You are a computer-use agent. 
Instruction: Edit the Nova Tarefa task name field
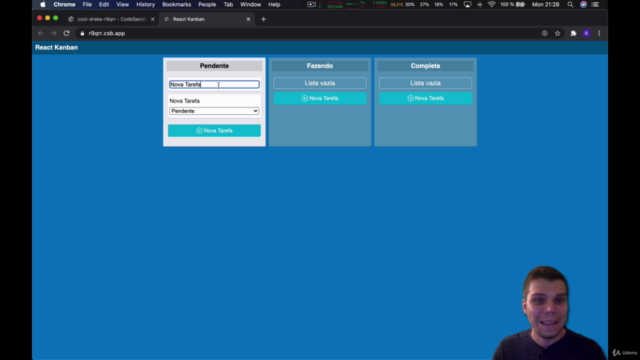pos(214,84)
